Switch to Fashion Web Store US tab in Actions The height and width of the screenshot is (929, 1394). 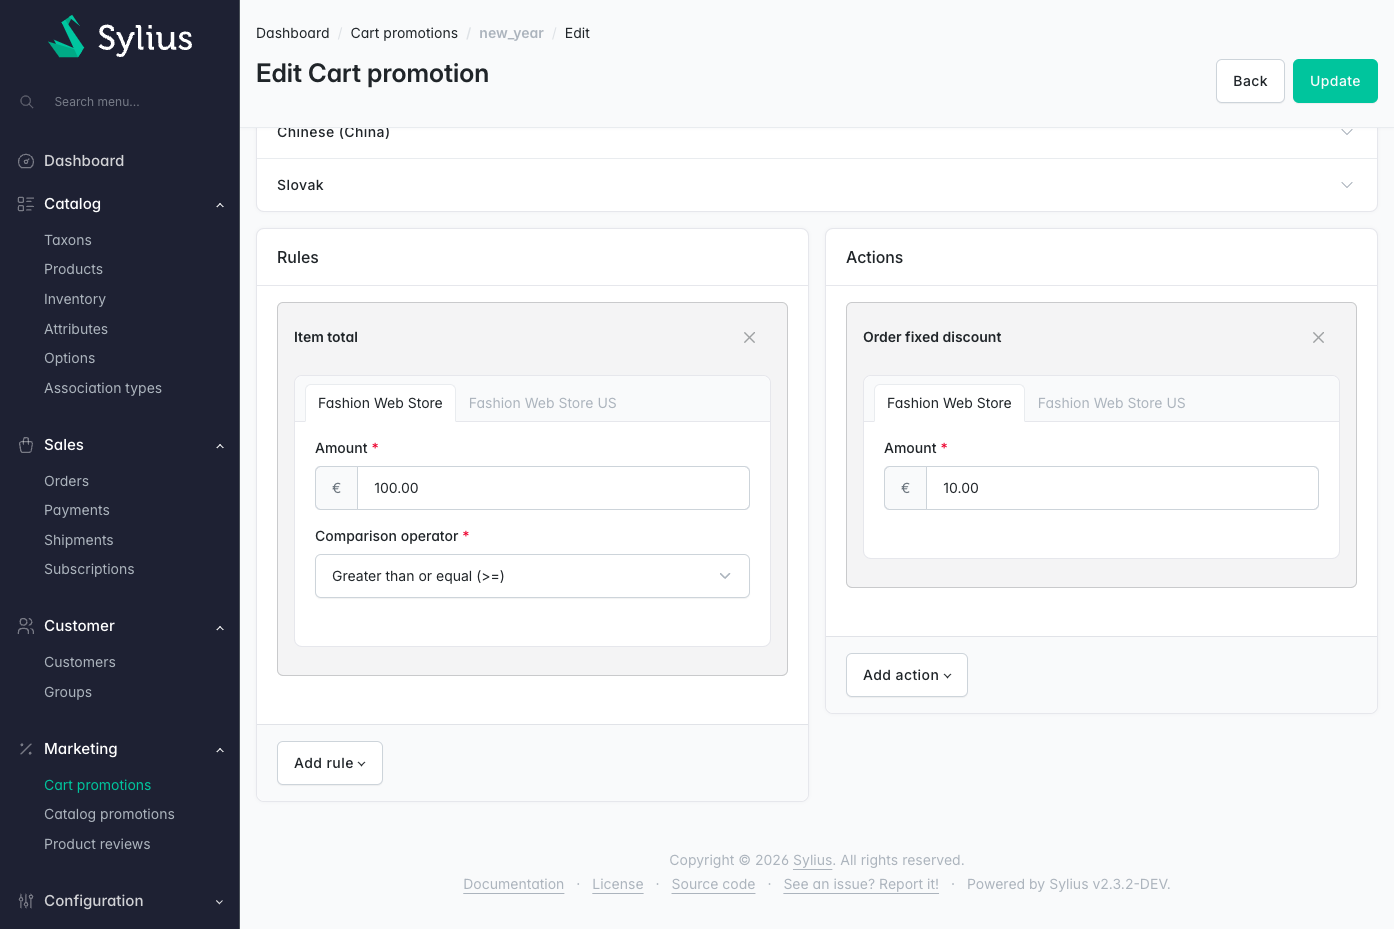(1111, 403)
